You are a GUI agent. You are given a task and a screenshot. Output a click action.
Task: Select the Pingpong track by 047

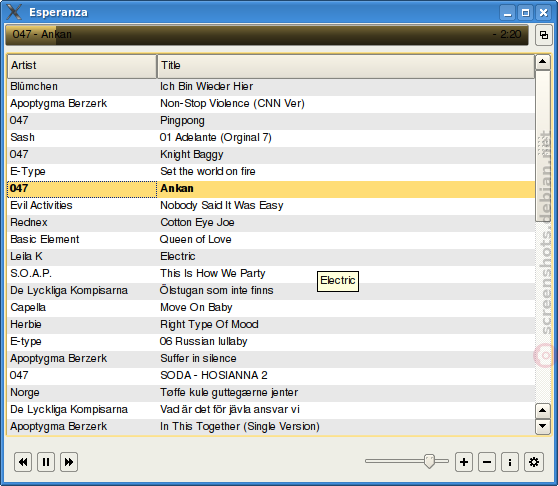click(x=271, y=121)
